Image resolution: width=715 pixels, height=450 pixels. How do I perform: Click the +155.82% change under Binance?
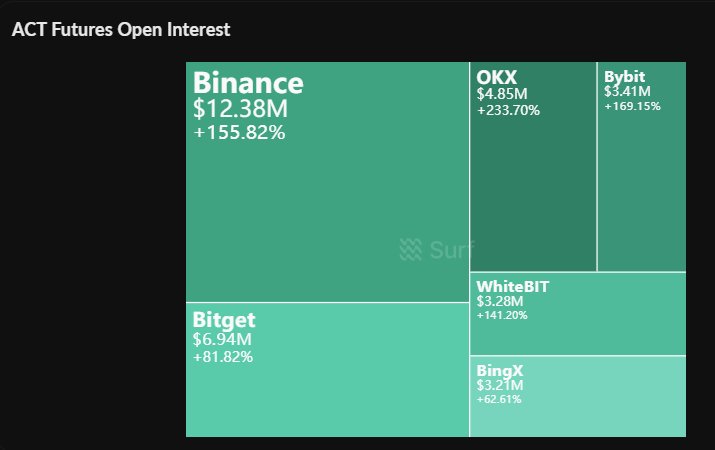pos(239,132)
